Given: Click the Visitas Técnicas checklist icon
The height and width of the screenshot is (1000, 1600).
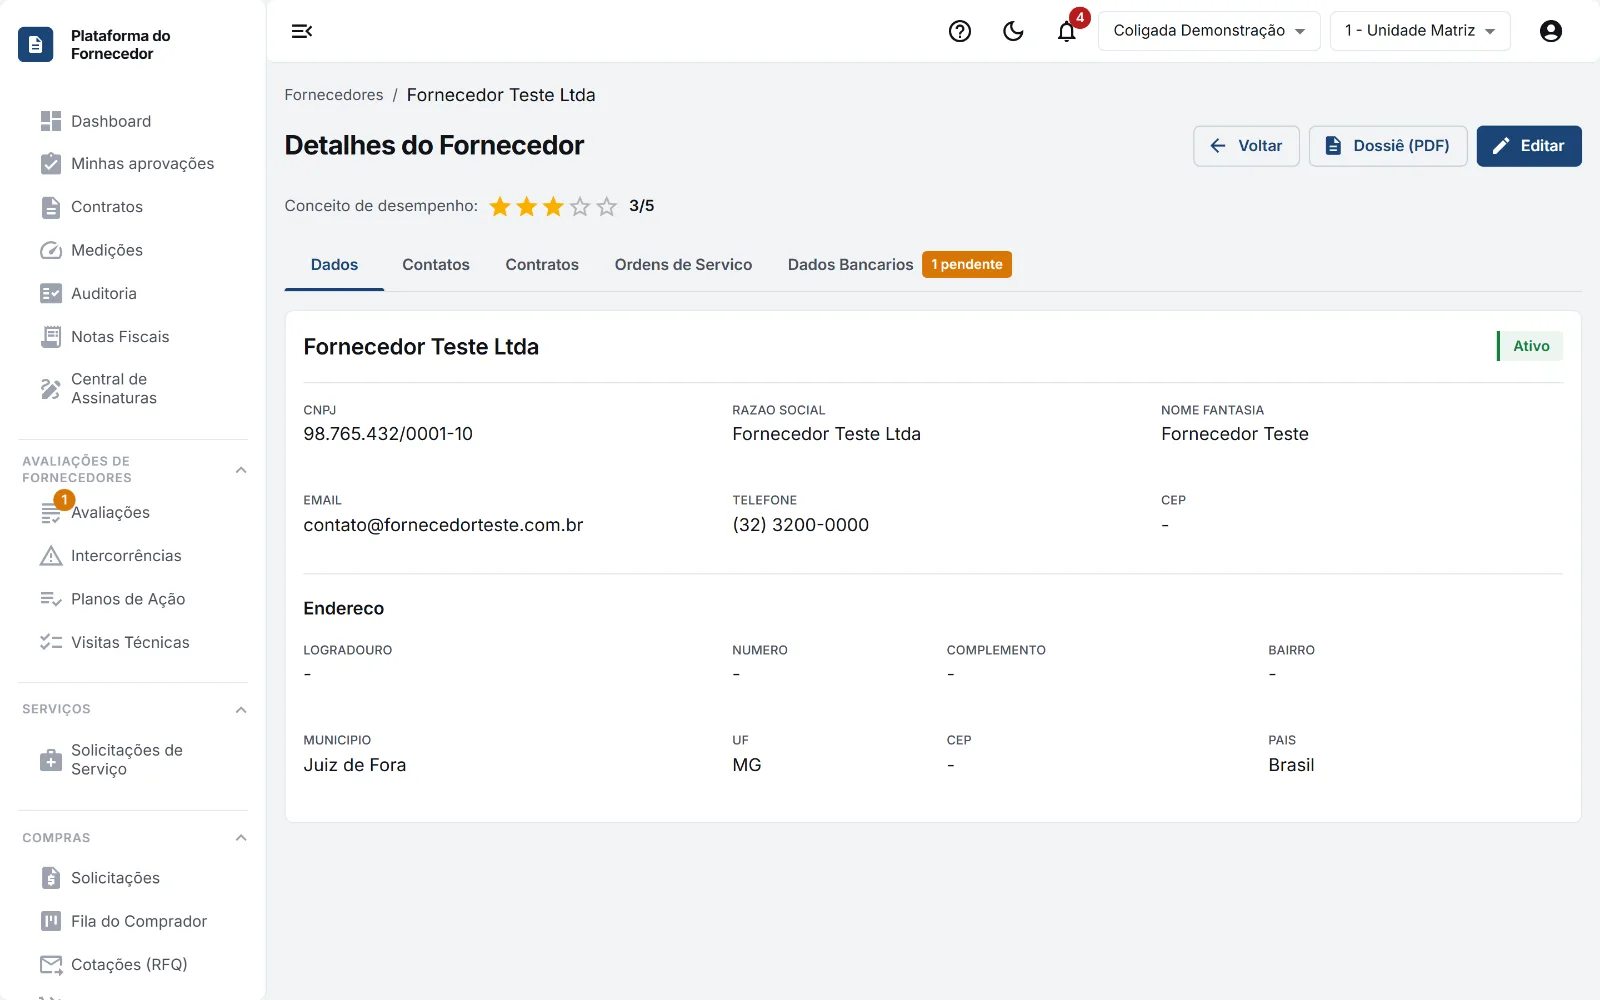Looking at the screenshot, I should [x=51, y=642].
